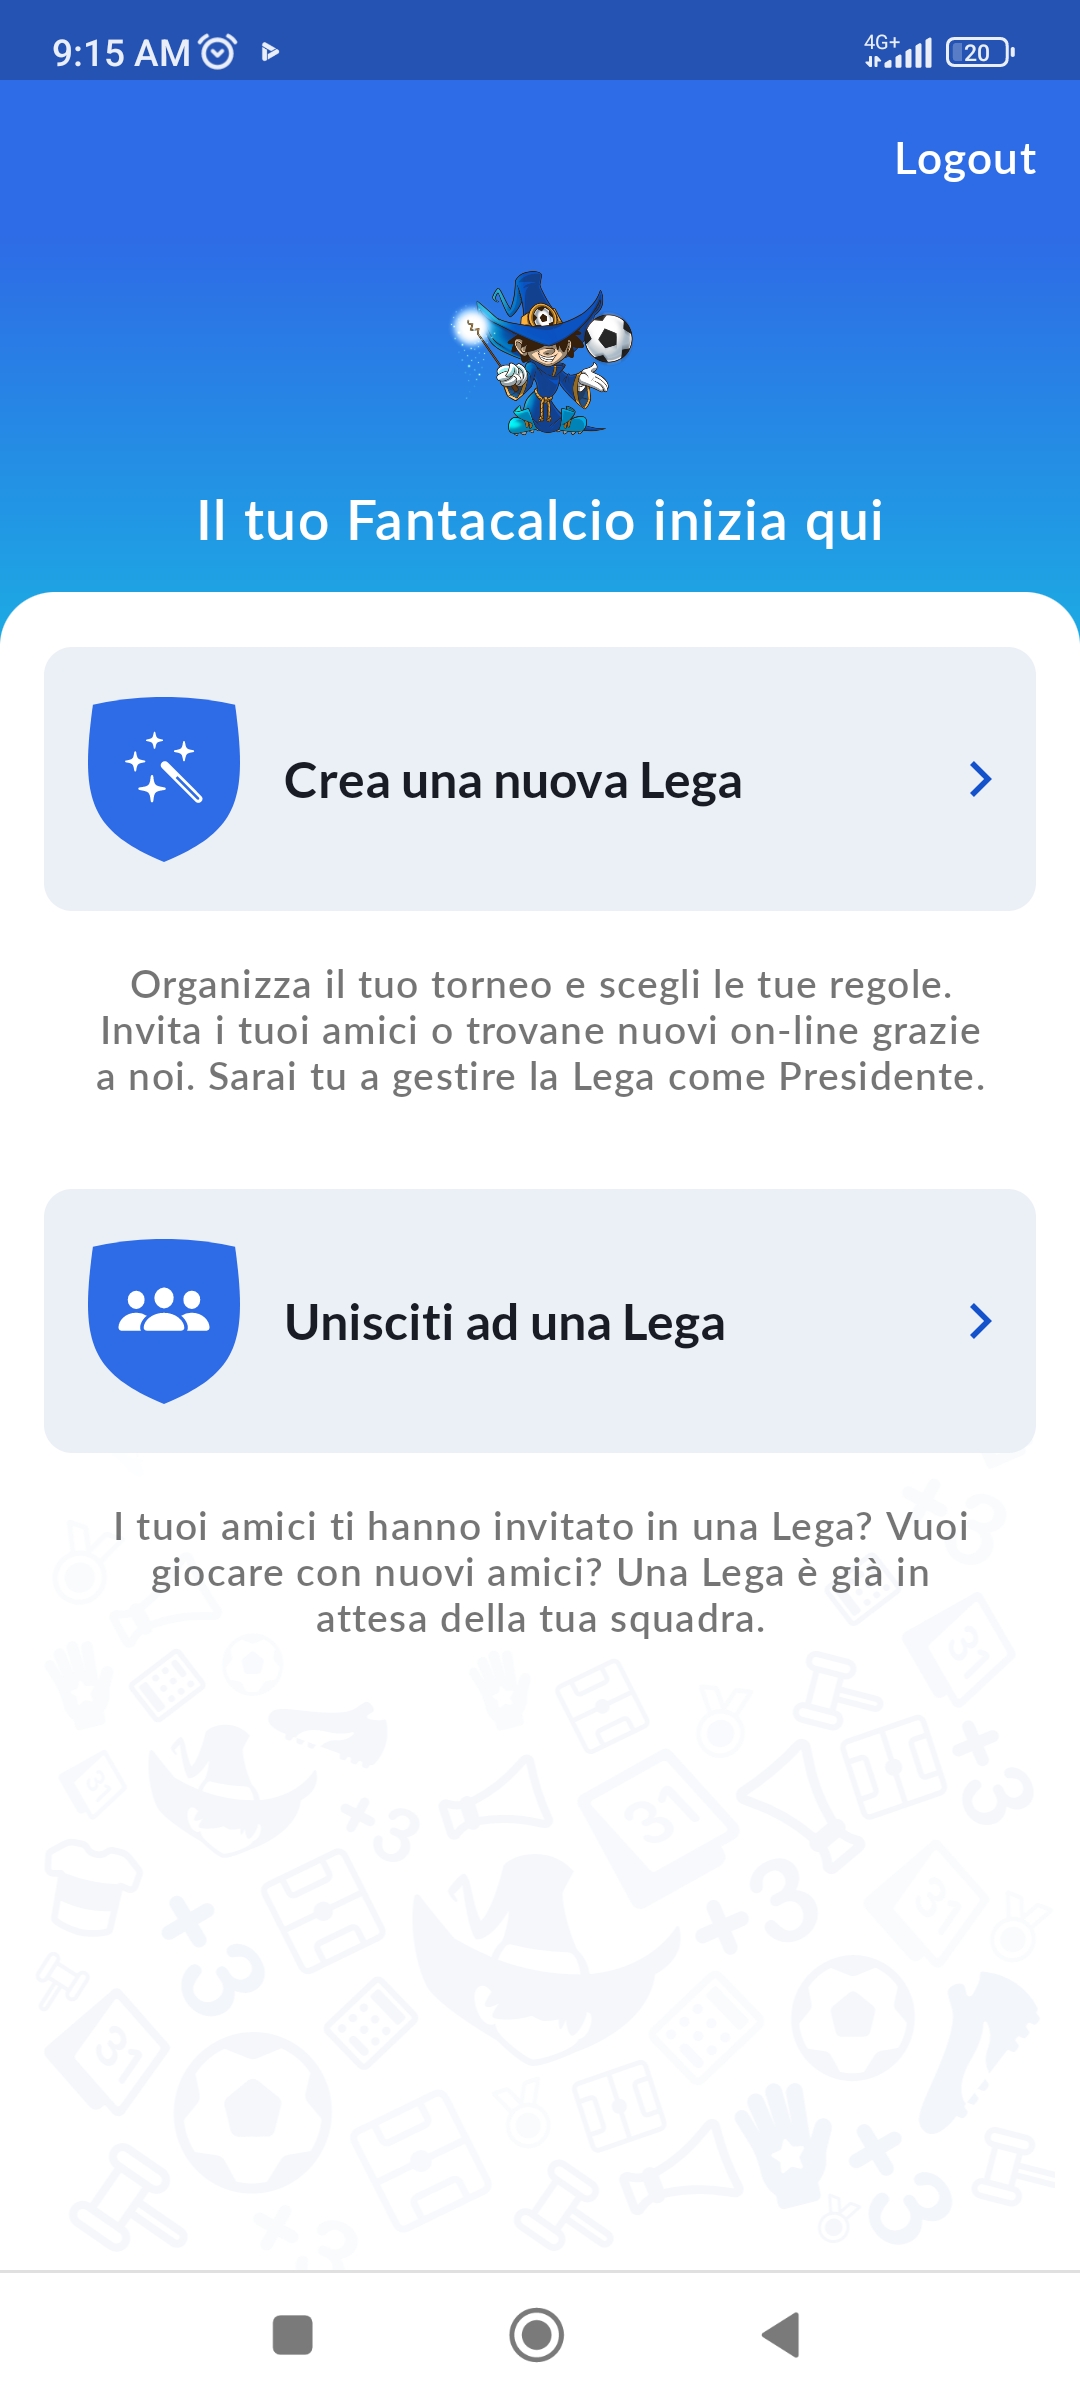Choose Crea una nuova Lega text
The width and height of the screenshot is (1080, 2400).
(x=513, y=781)
